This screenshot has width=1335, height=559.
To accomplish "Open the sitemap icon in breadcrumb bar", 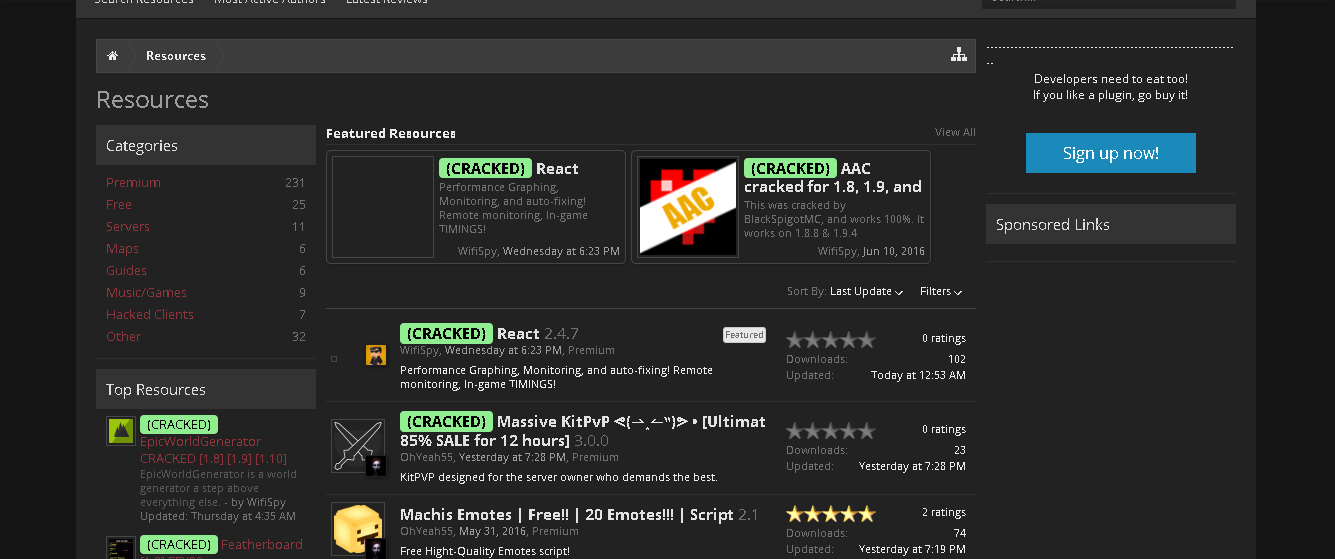I will tap(958, 55).
